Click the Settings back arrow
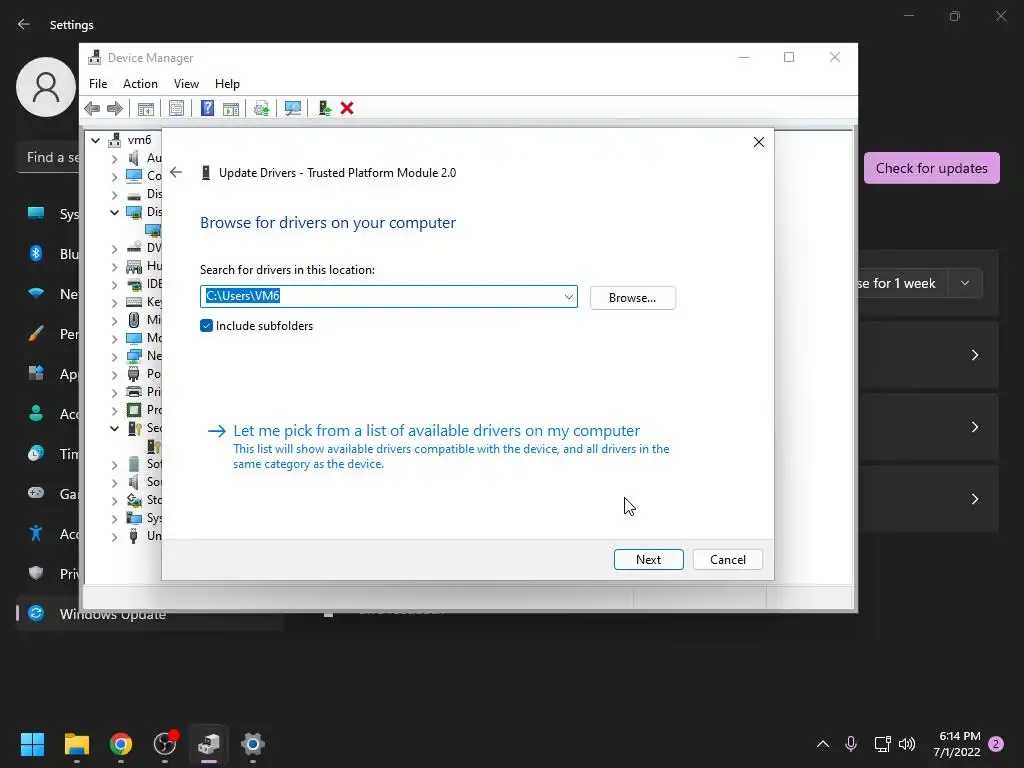The image size is (1024, 768). click(x=24, y=24)
